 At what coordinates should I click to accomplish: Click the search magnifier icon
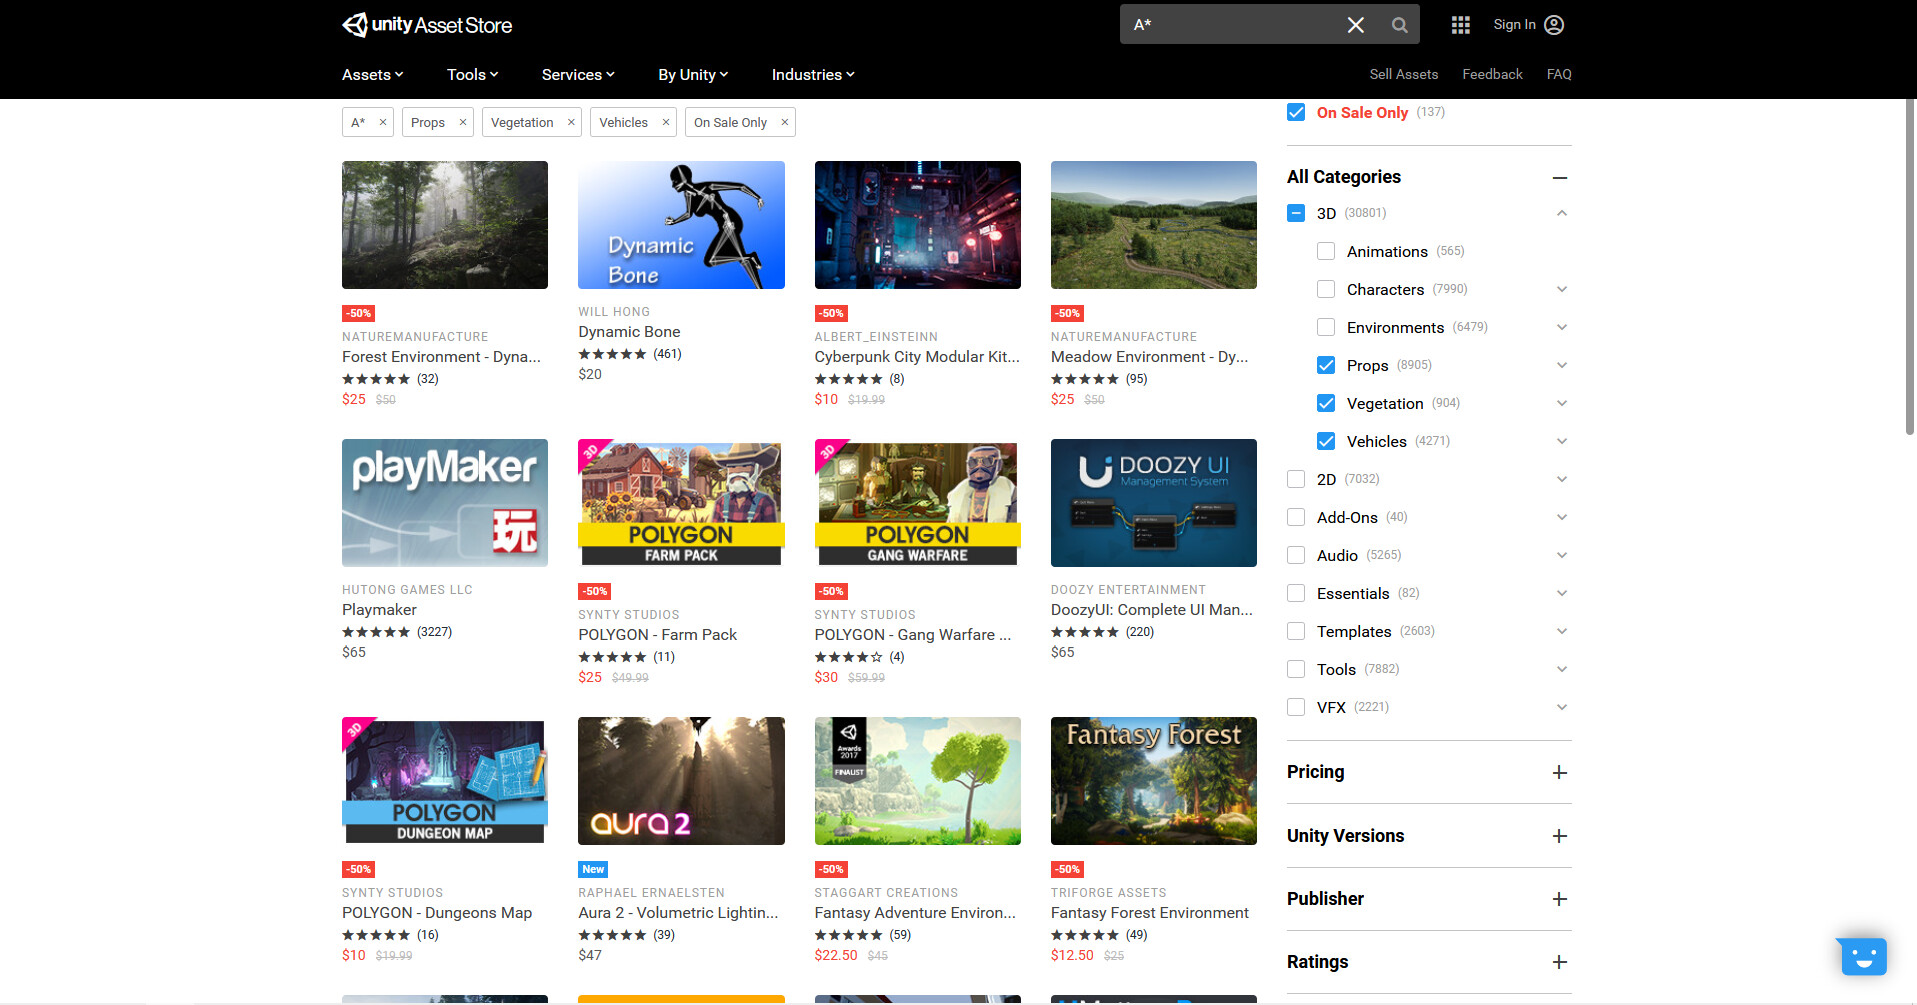point(1399,25)
